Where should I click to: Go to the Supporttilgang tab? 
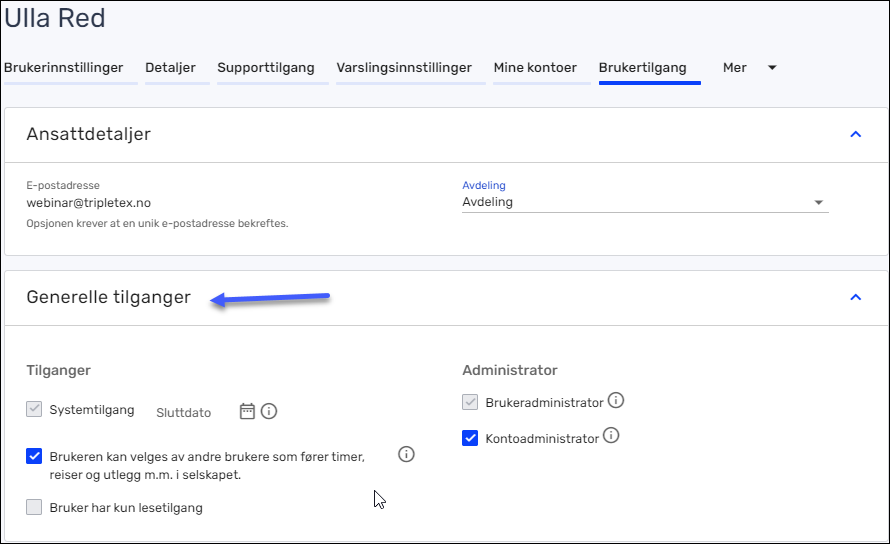[266, 68]
